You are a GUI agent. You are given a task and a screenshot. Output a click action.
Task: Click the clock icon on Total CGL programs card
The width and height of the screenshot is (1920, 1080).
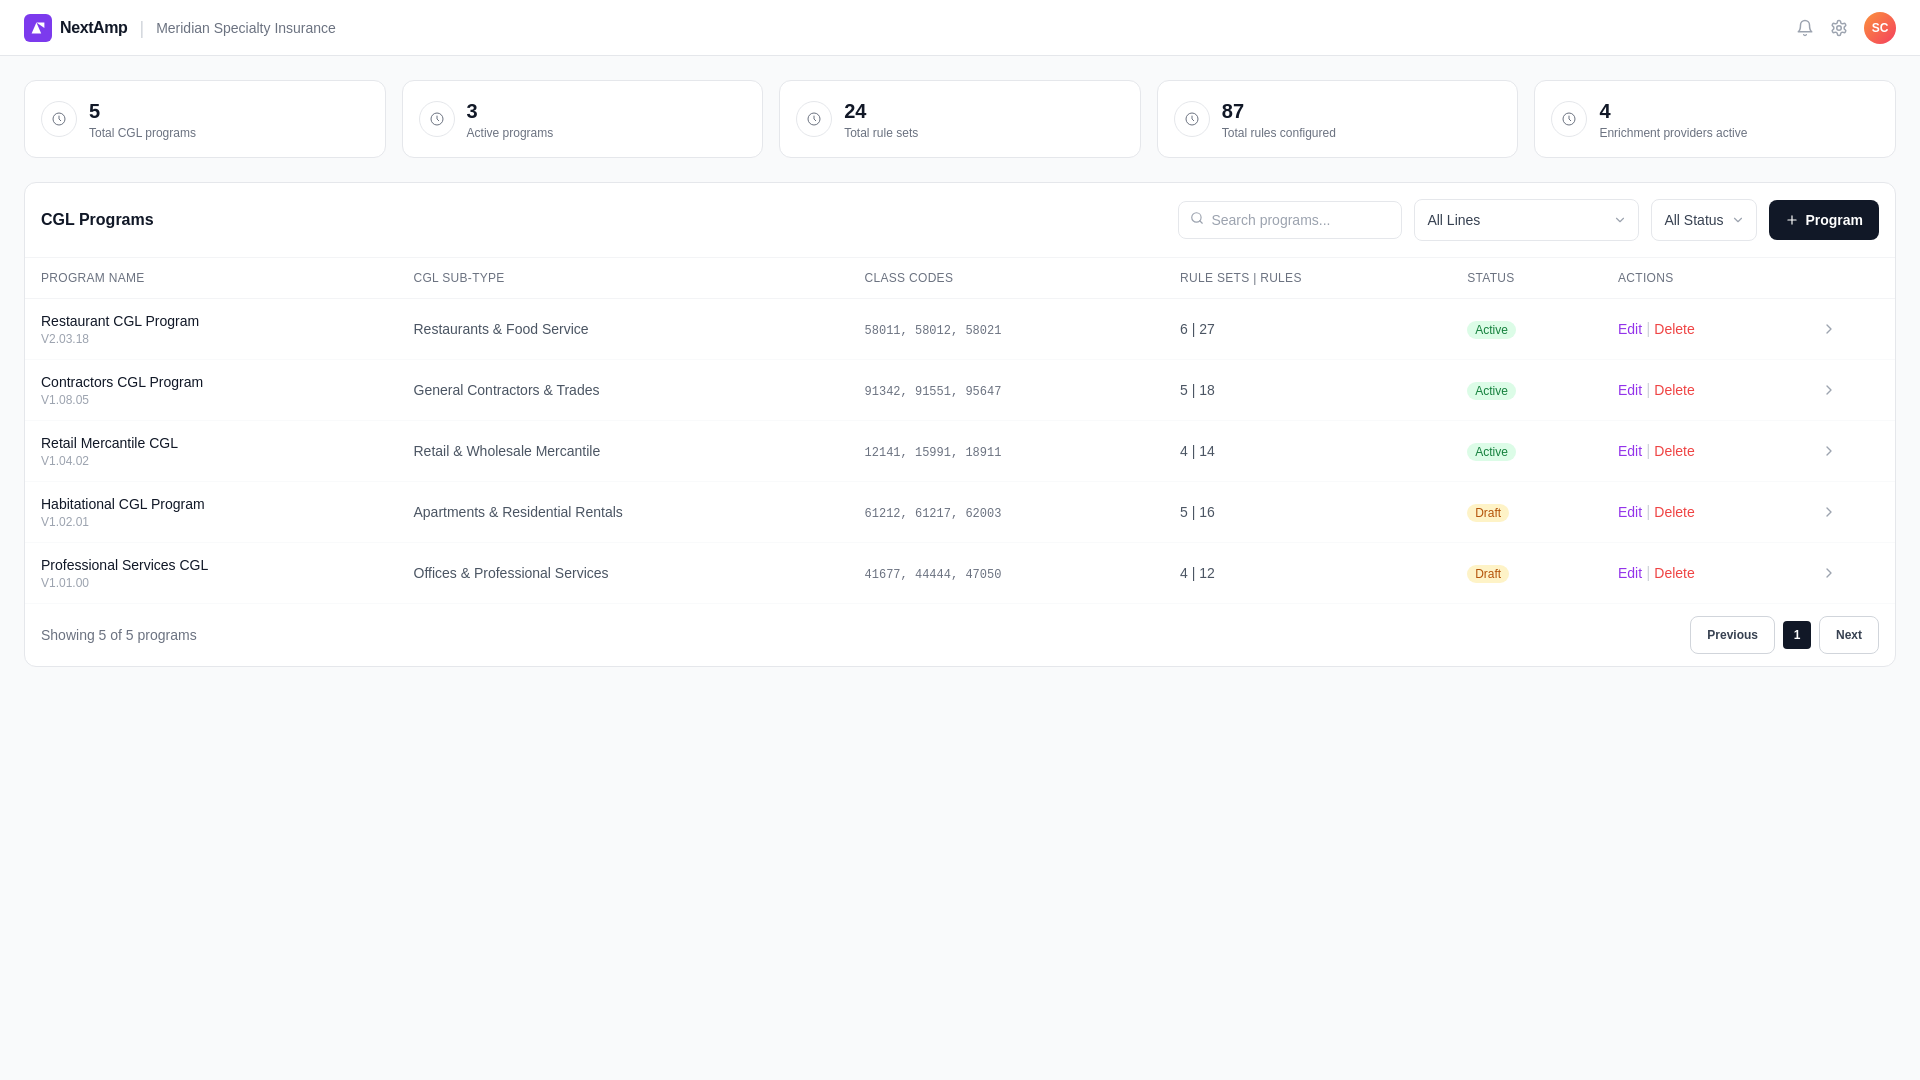point(59,119)
